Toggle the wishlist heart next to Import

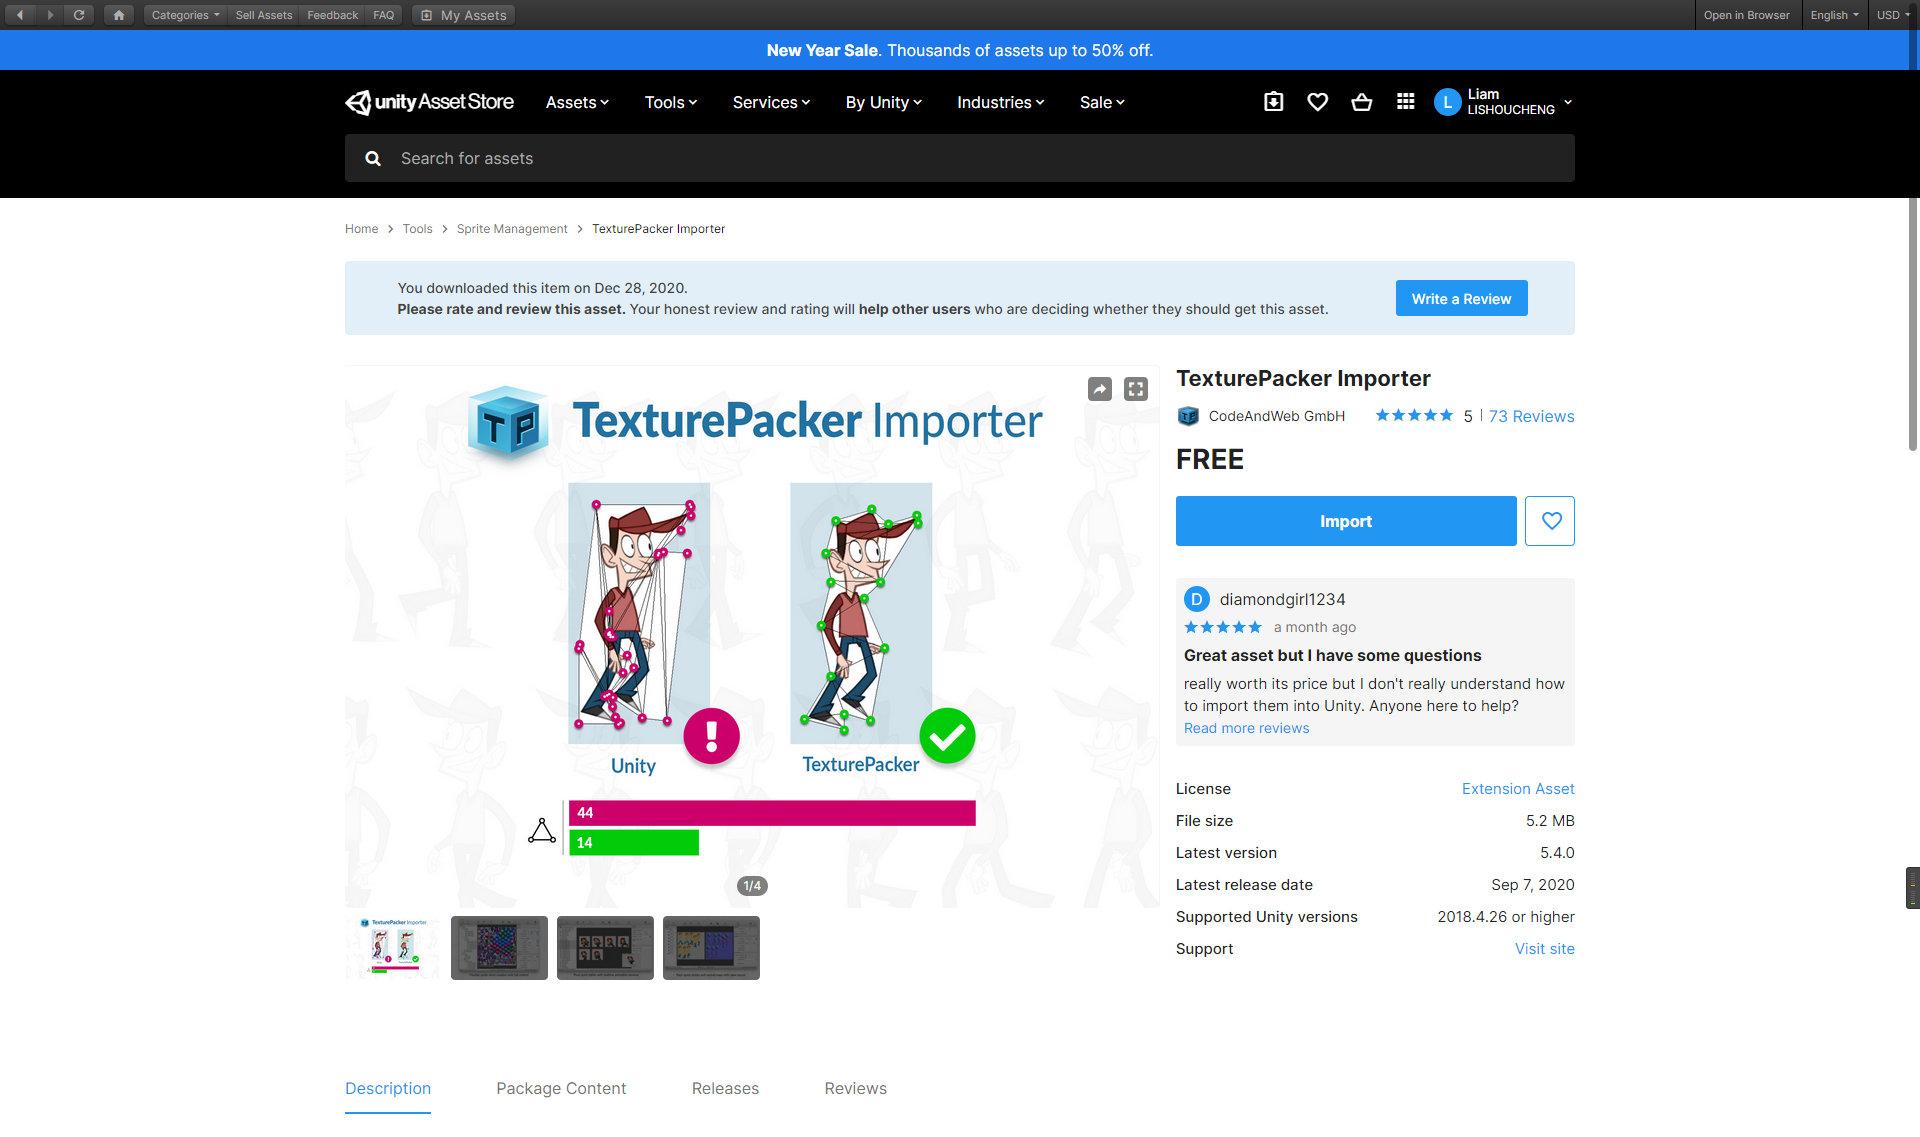pyautogui.click(x=1550, y=520)
